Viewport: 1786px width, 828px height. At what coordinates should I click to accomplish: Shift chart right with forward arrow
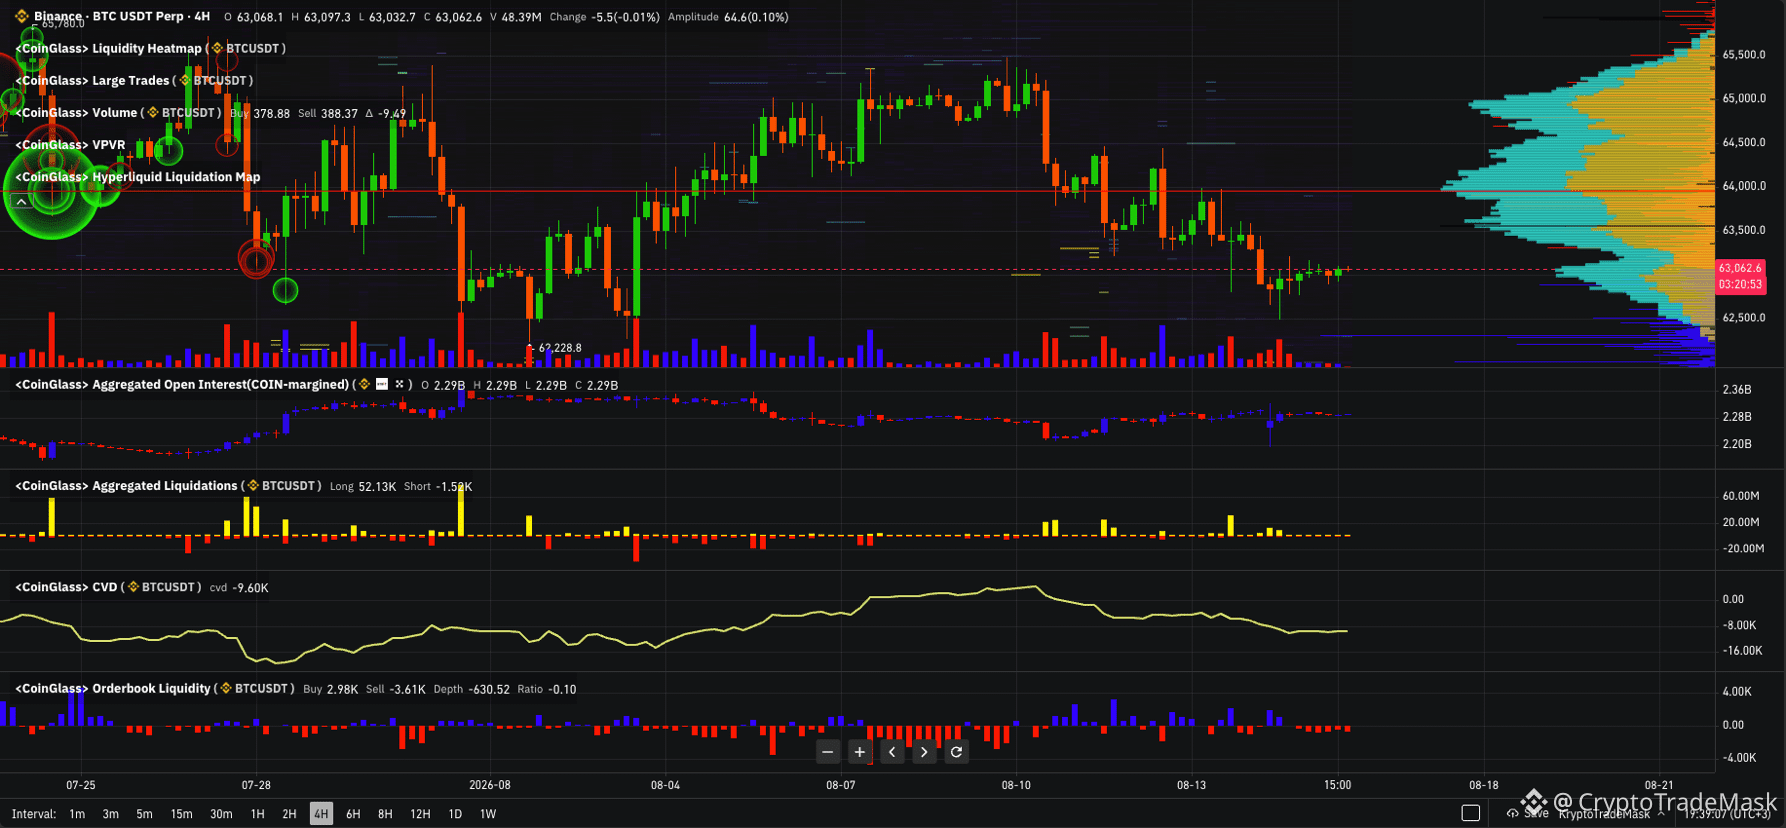(924, 752)
